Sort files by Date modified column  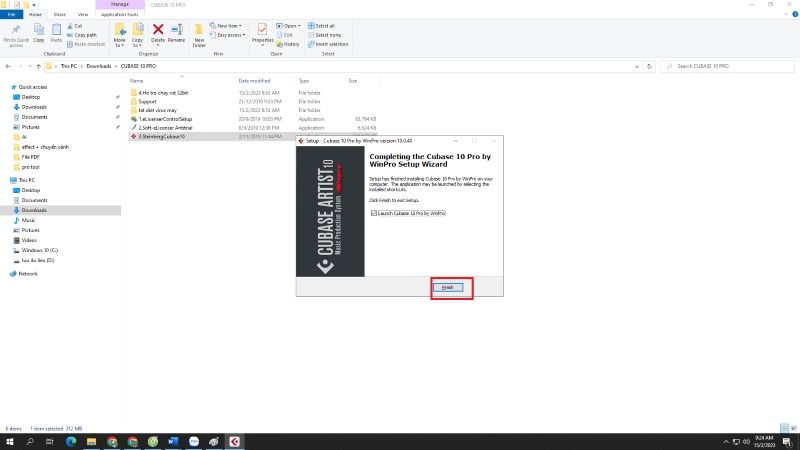click(254, 81)
